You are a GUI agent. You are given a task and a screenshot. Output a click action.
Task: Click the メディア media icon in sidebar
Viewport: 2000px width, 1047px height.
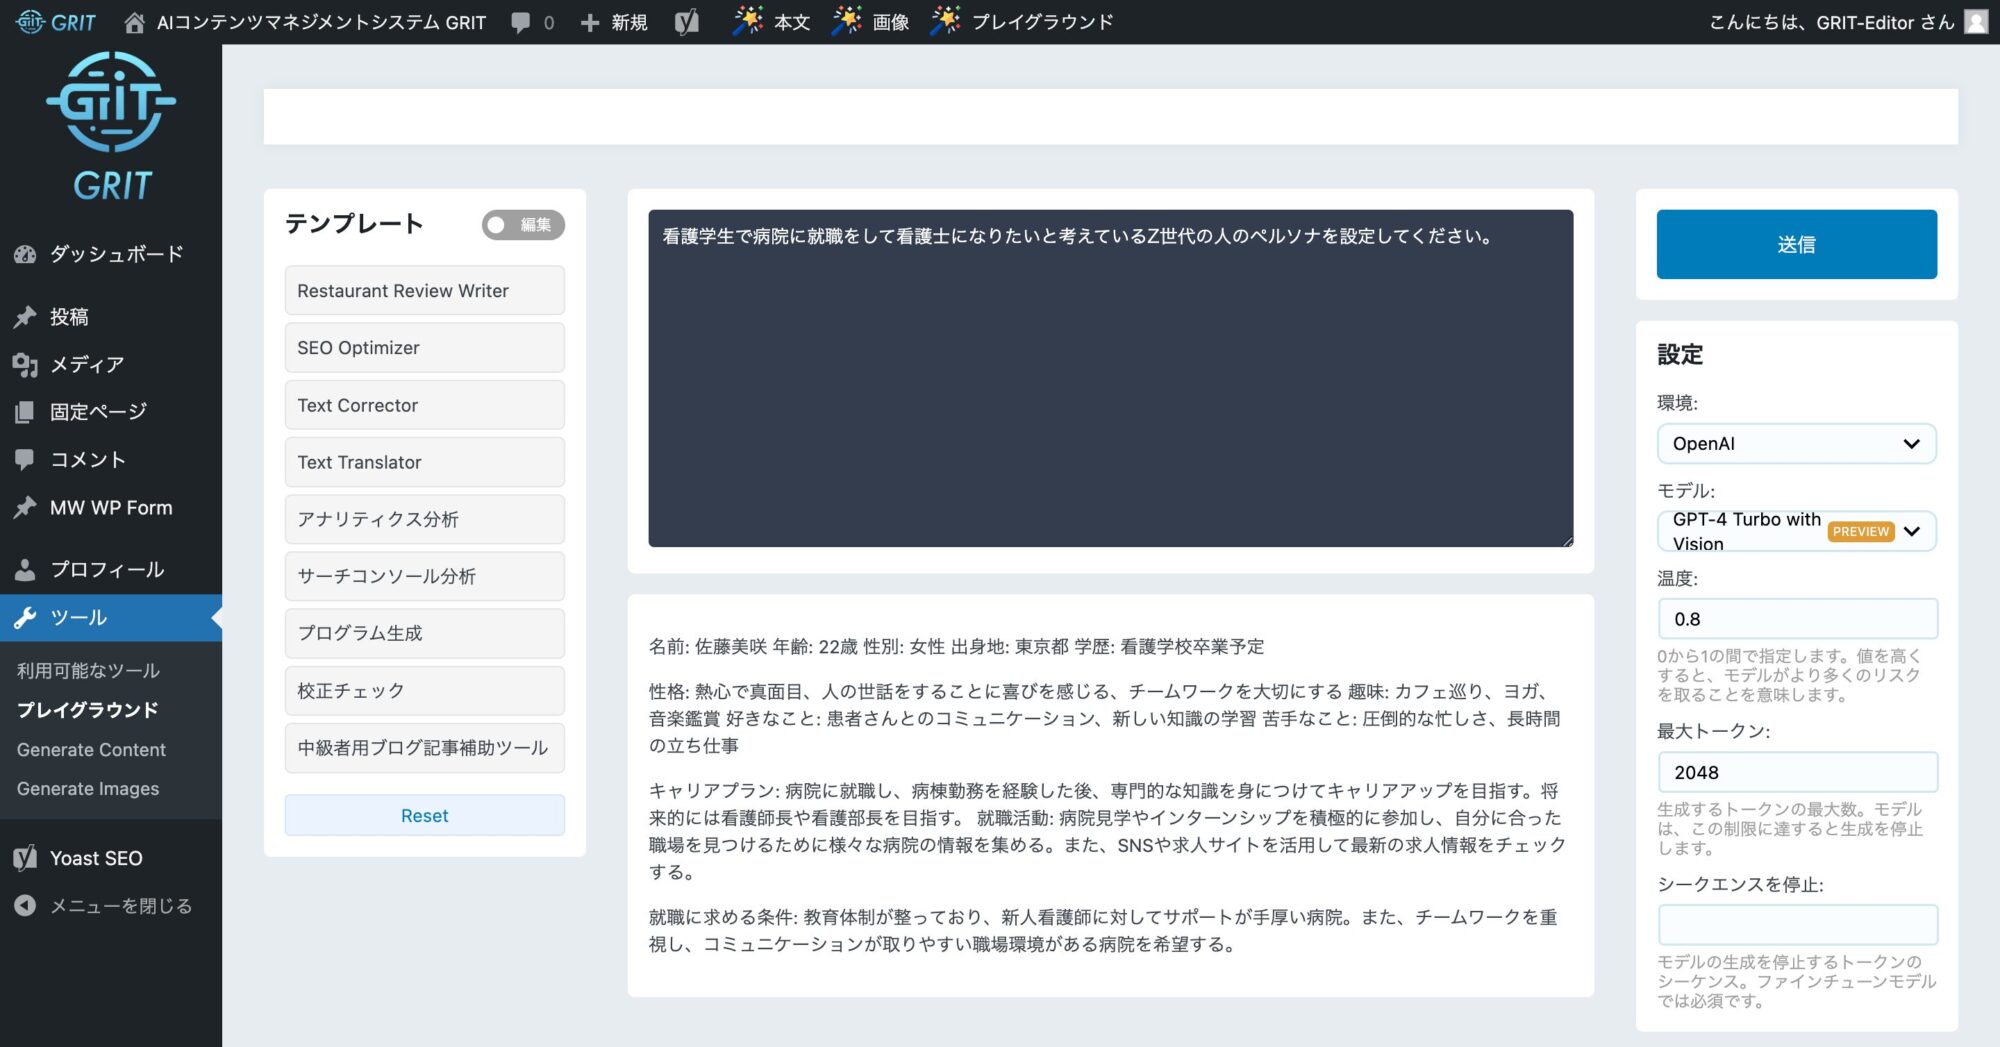tap(25, 365)
